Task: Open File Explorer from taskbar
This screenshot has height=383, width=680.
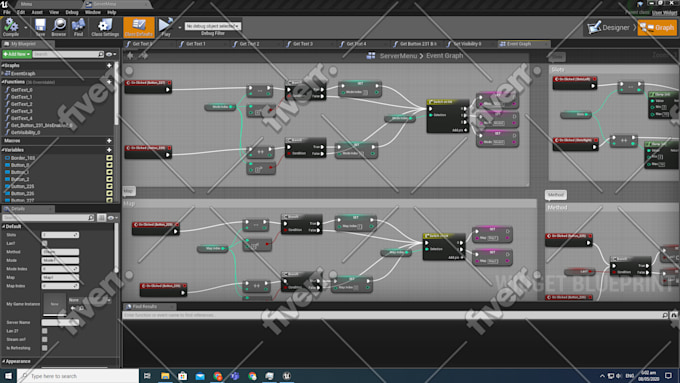Action: click(165, 376)
